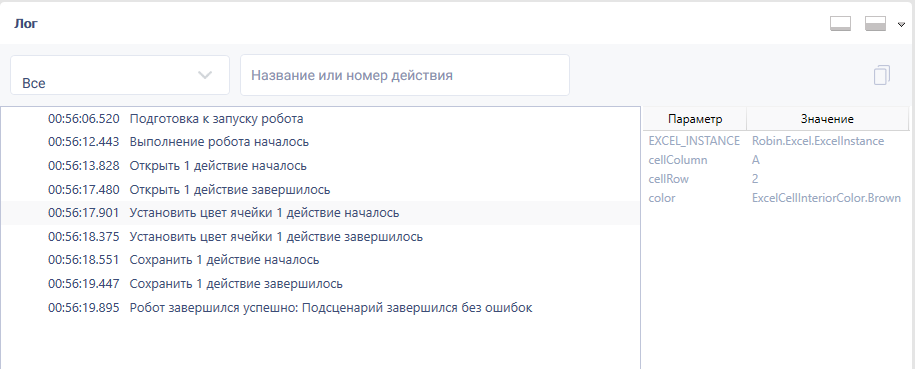The width and height of the screenshot is (915, 369).
Task: Copy log contents with clipboard icon
Action: (x=882, y=75)
